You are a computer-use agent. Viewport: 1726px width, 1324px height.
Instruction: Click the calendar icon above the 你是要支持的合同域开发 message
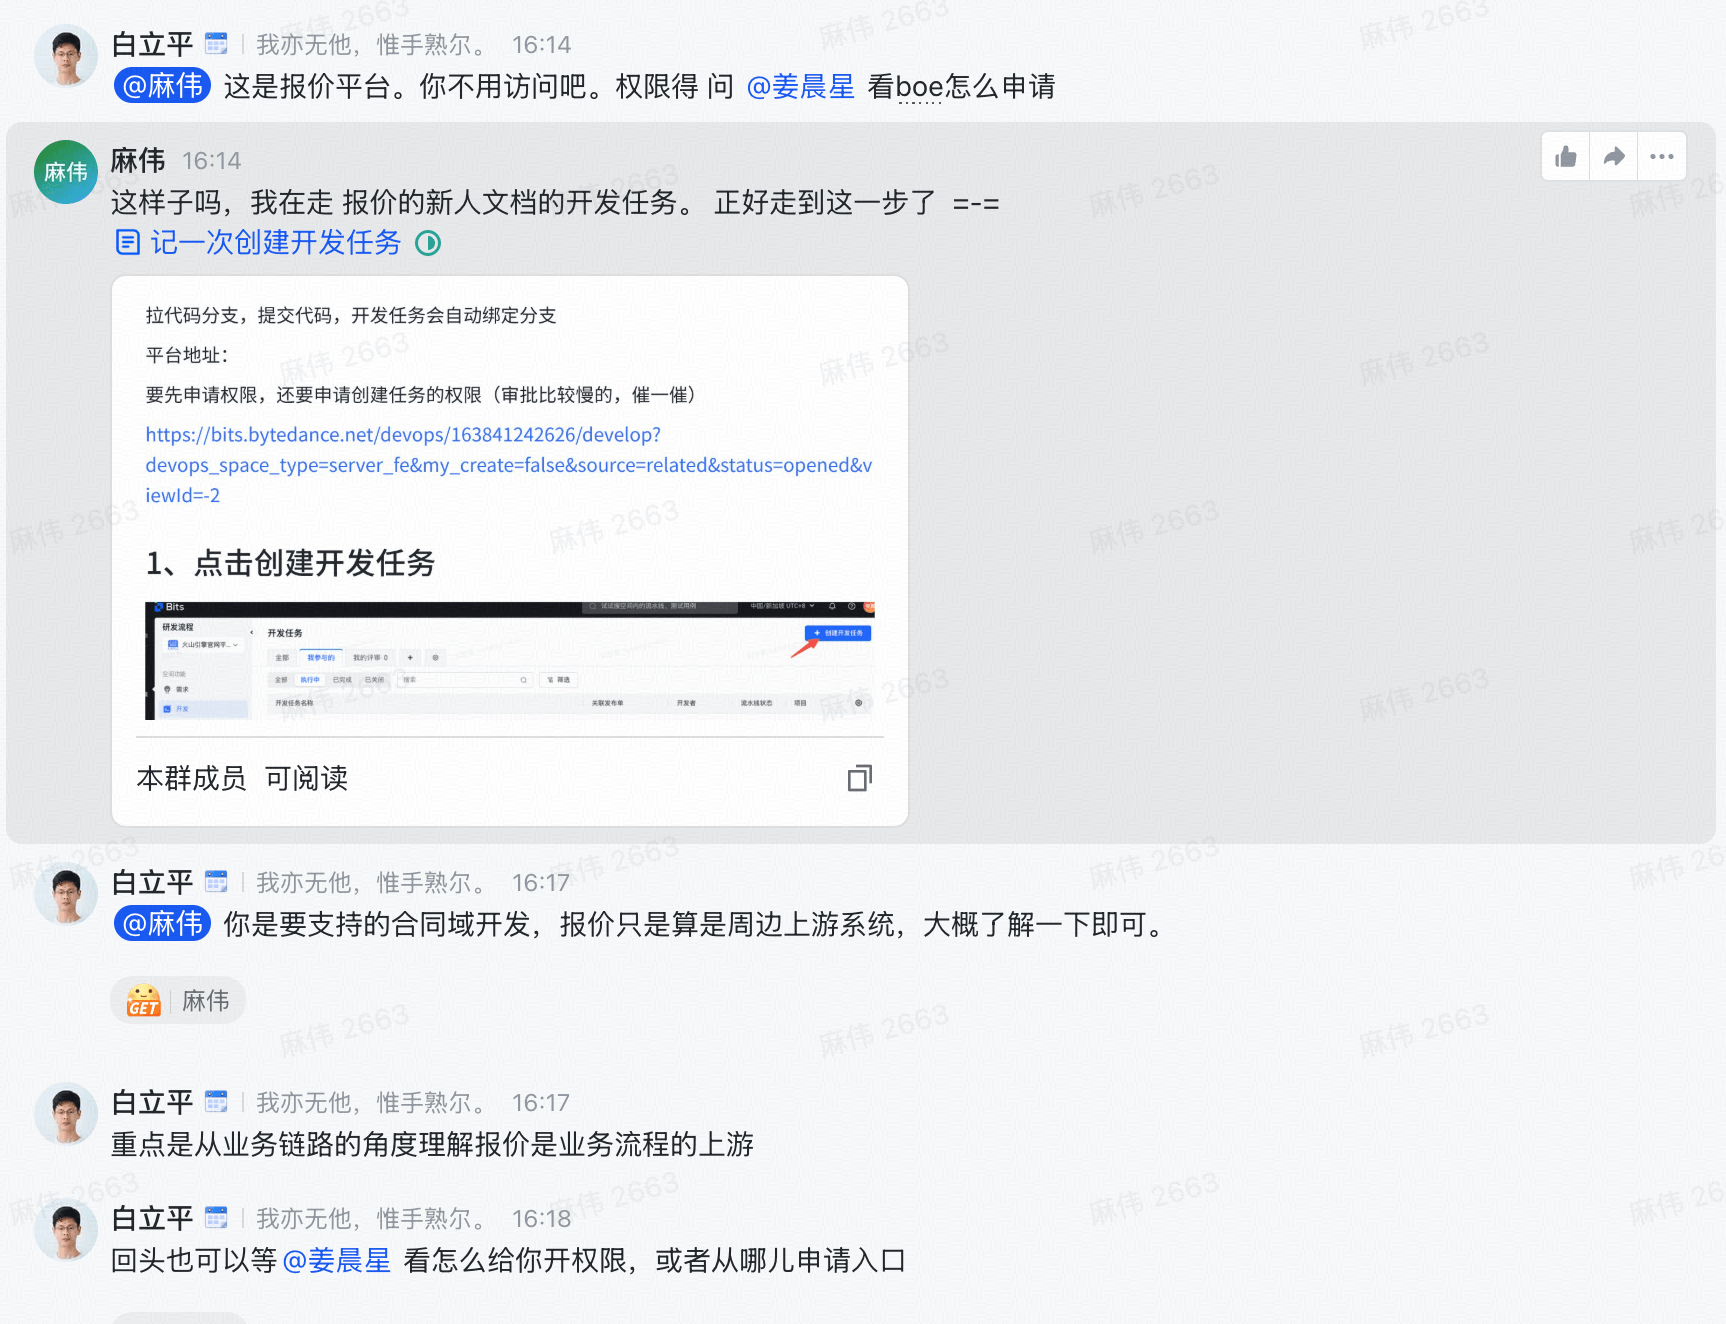[216, 882]
